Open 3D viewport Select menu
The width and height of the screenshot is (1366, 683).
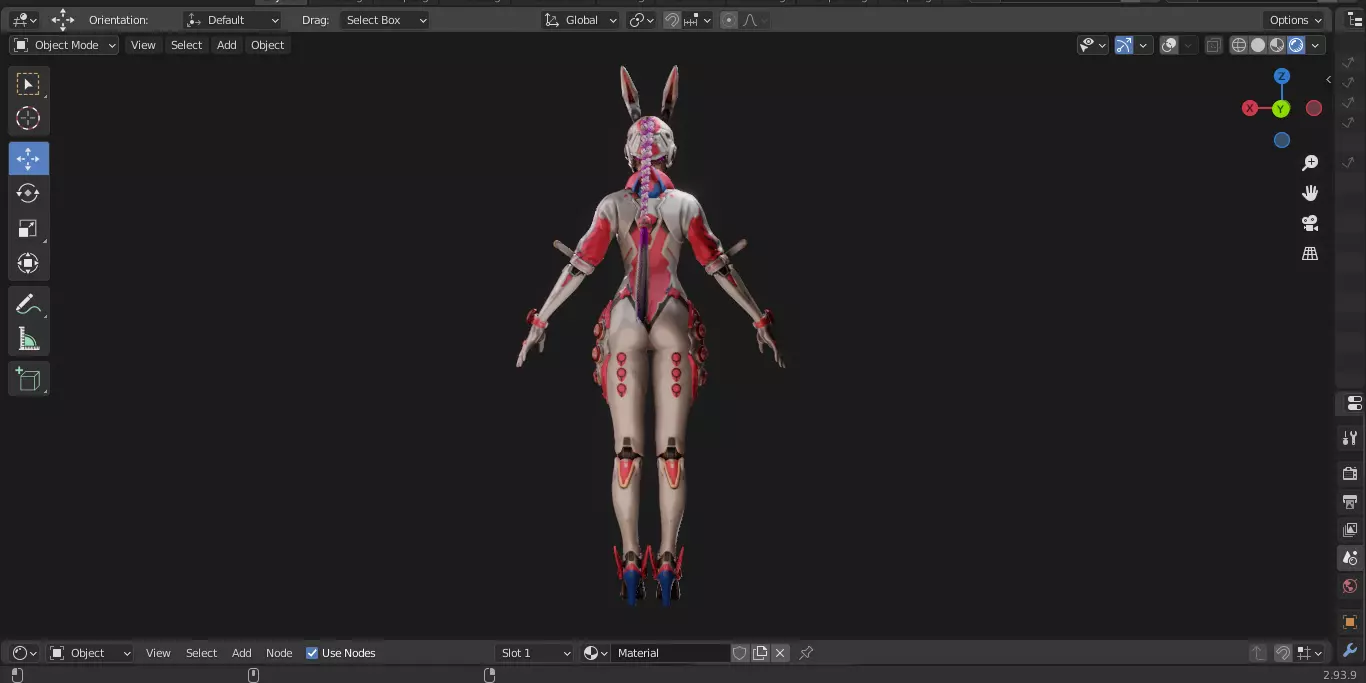tap(186, 45)
